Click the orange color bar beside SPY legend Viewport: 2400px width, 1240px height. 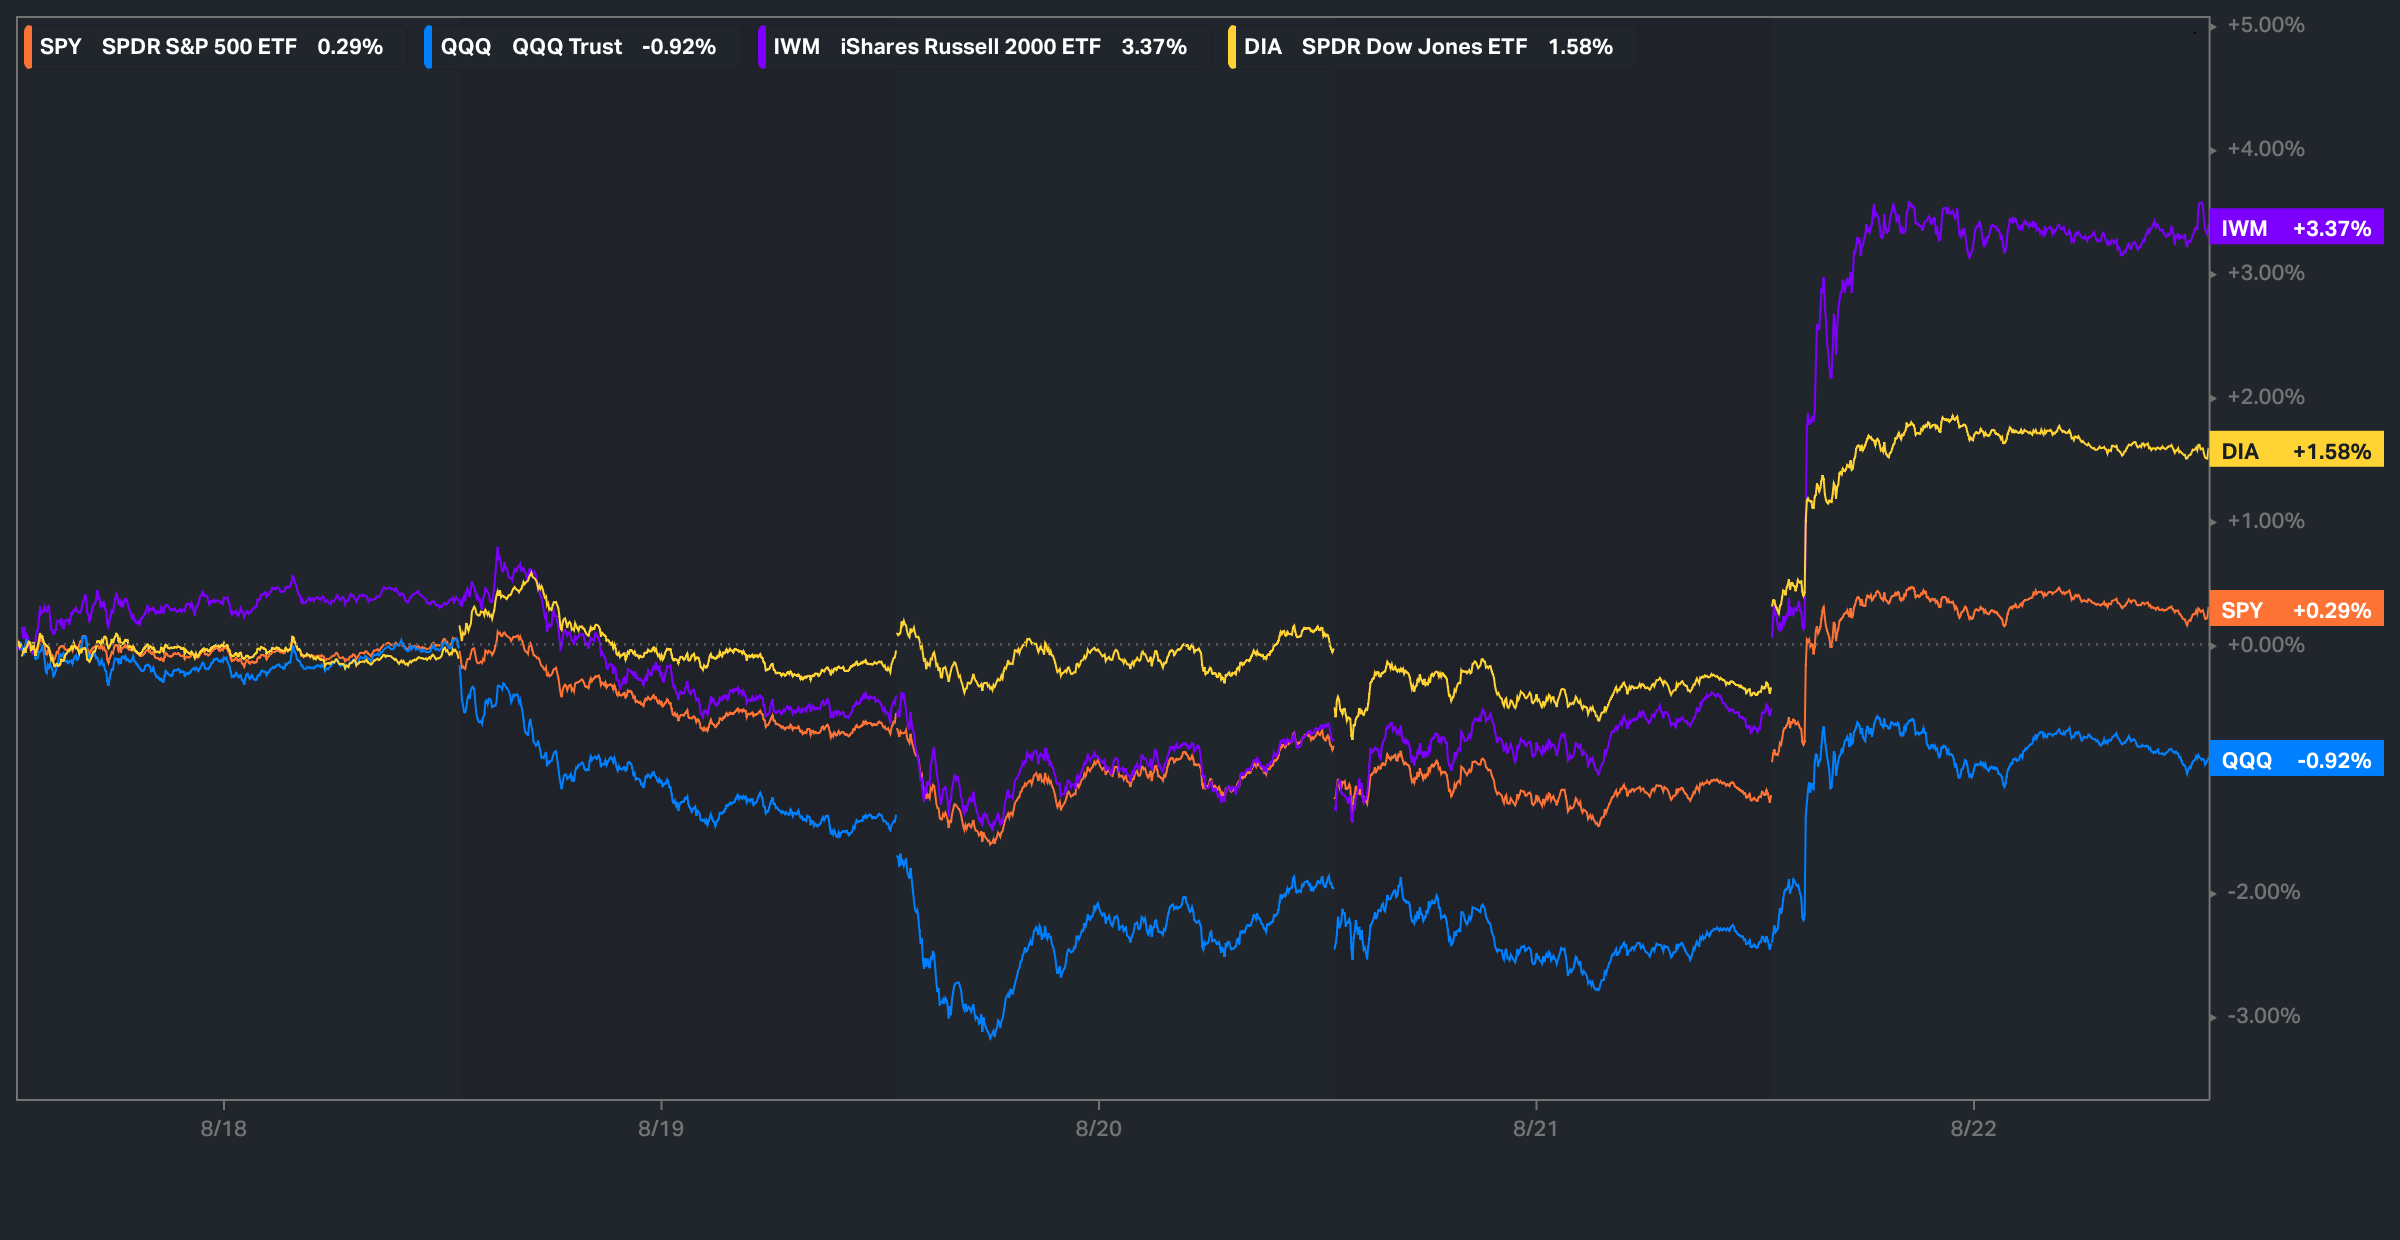coord(28,47)
